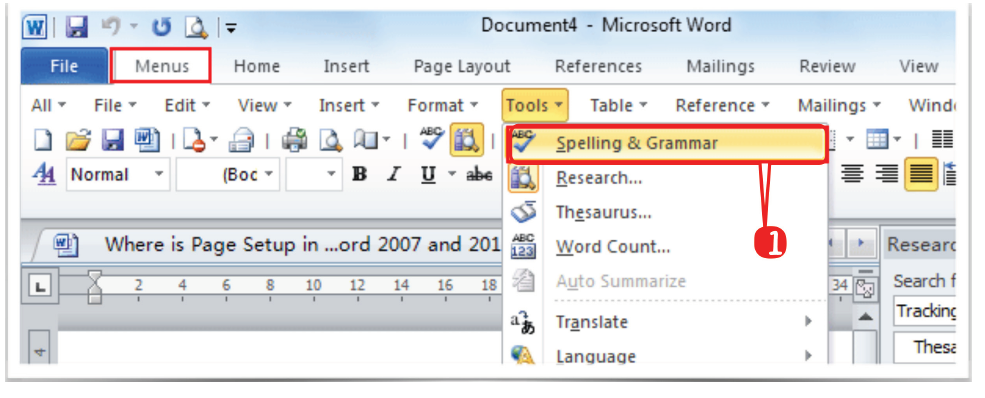The width and height of the screenshot is (985, 398).
Task: Click the Permission restricted document icon
Action: tap(196, 140)
